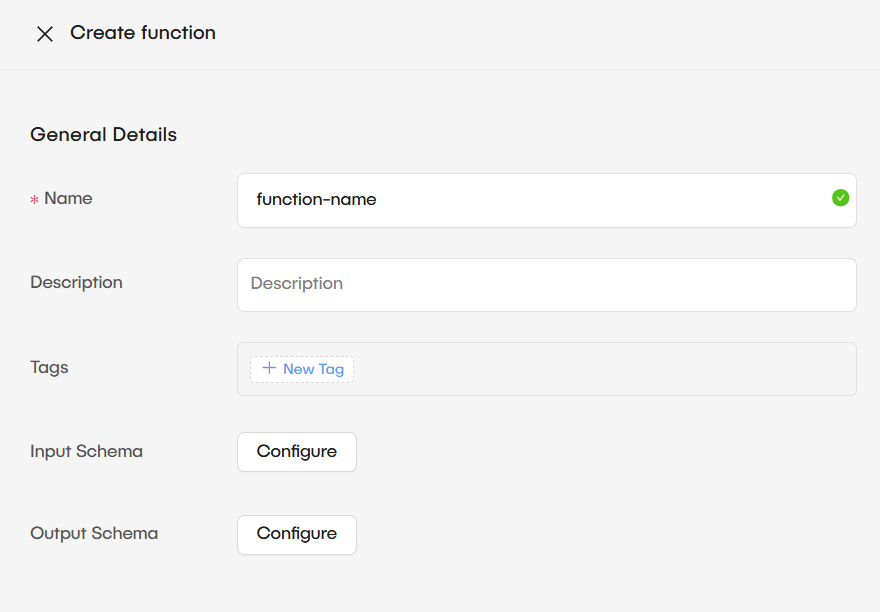880x612 pixels.
Task: Open the Input Schema Configure dialog
Action: (296, 451)
